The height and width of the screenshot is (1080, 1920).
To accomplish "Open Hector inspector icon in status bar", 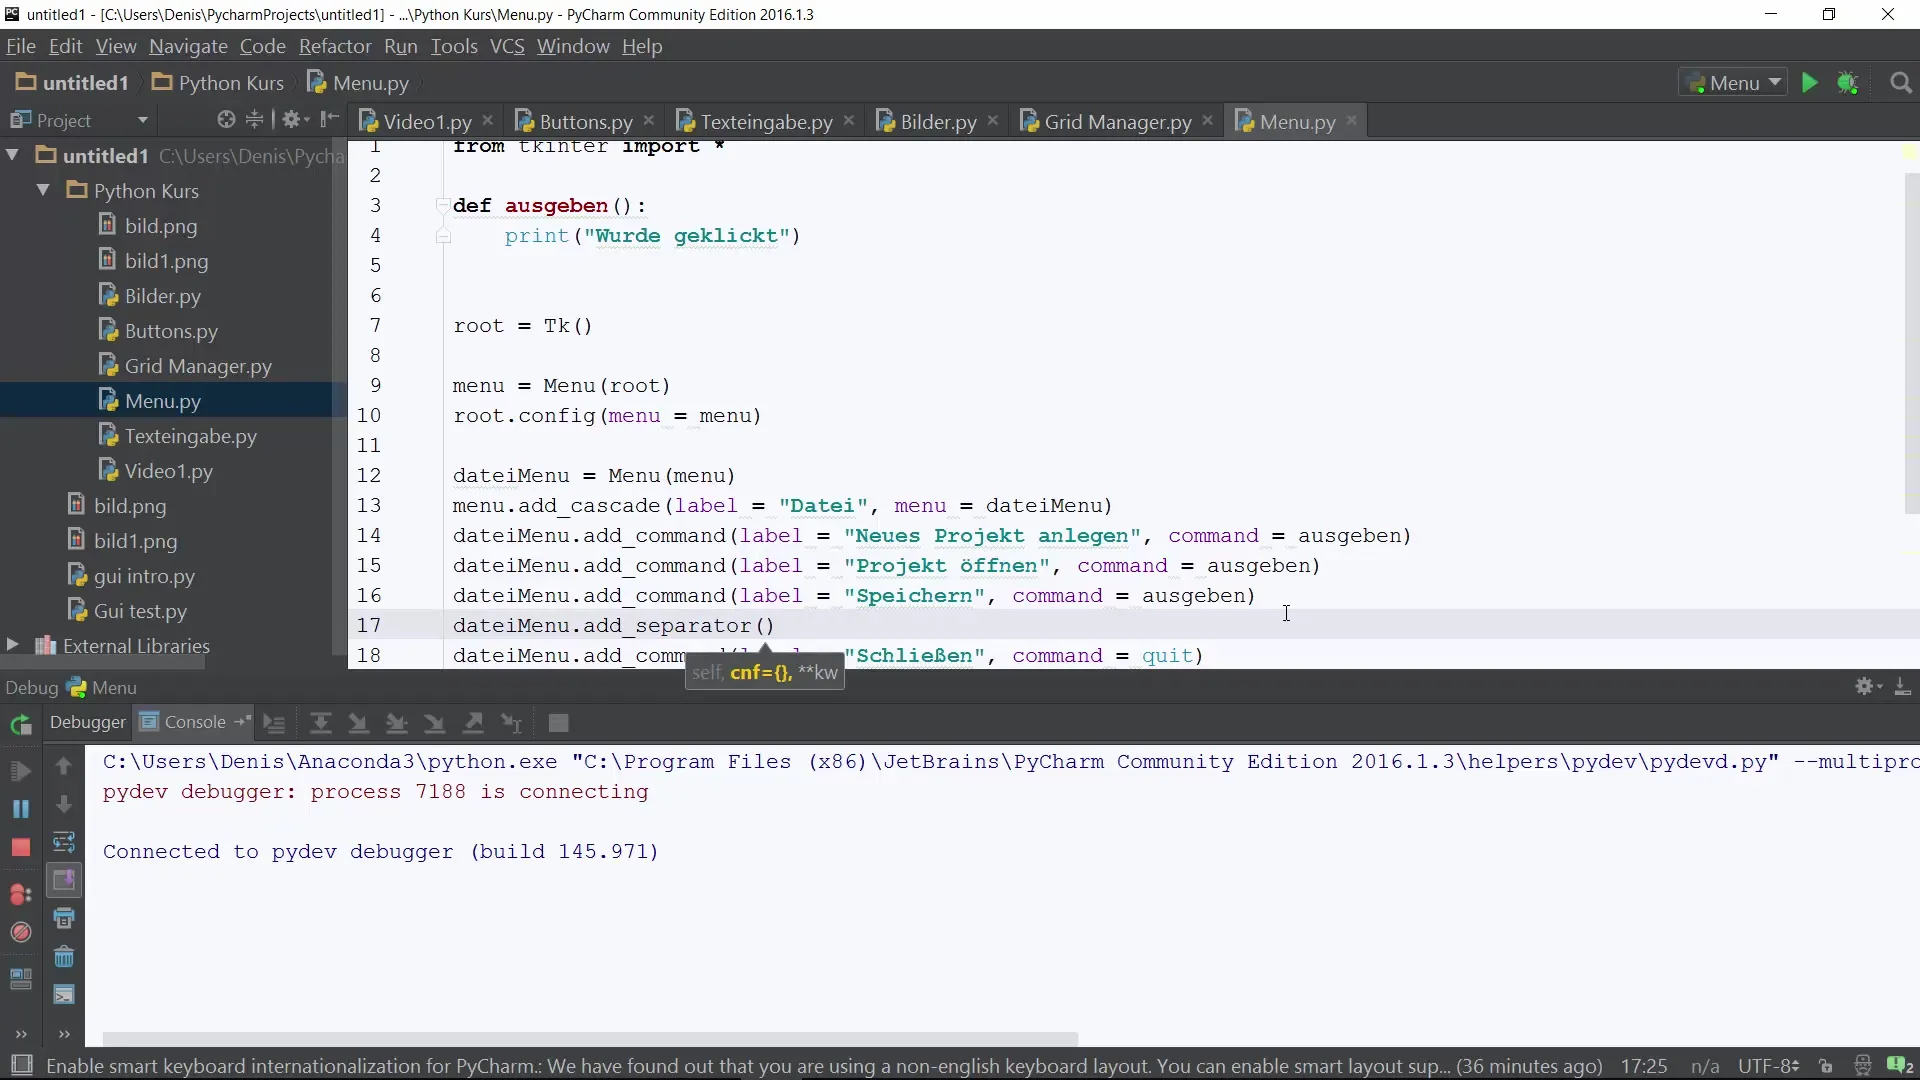I will (x=1862, y=1066).
